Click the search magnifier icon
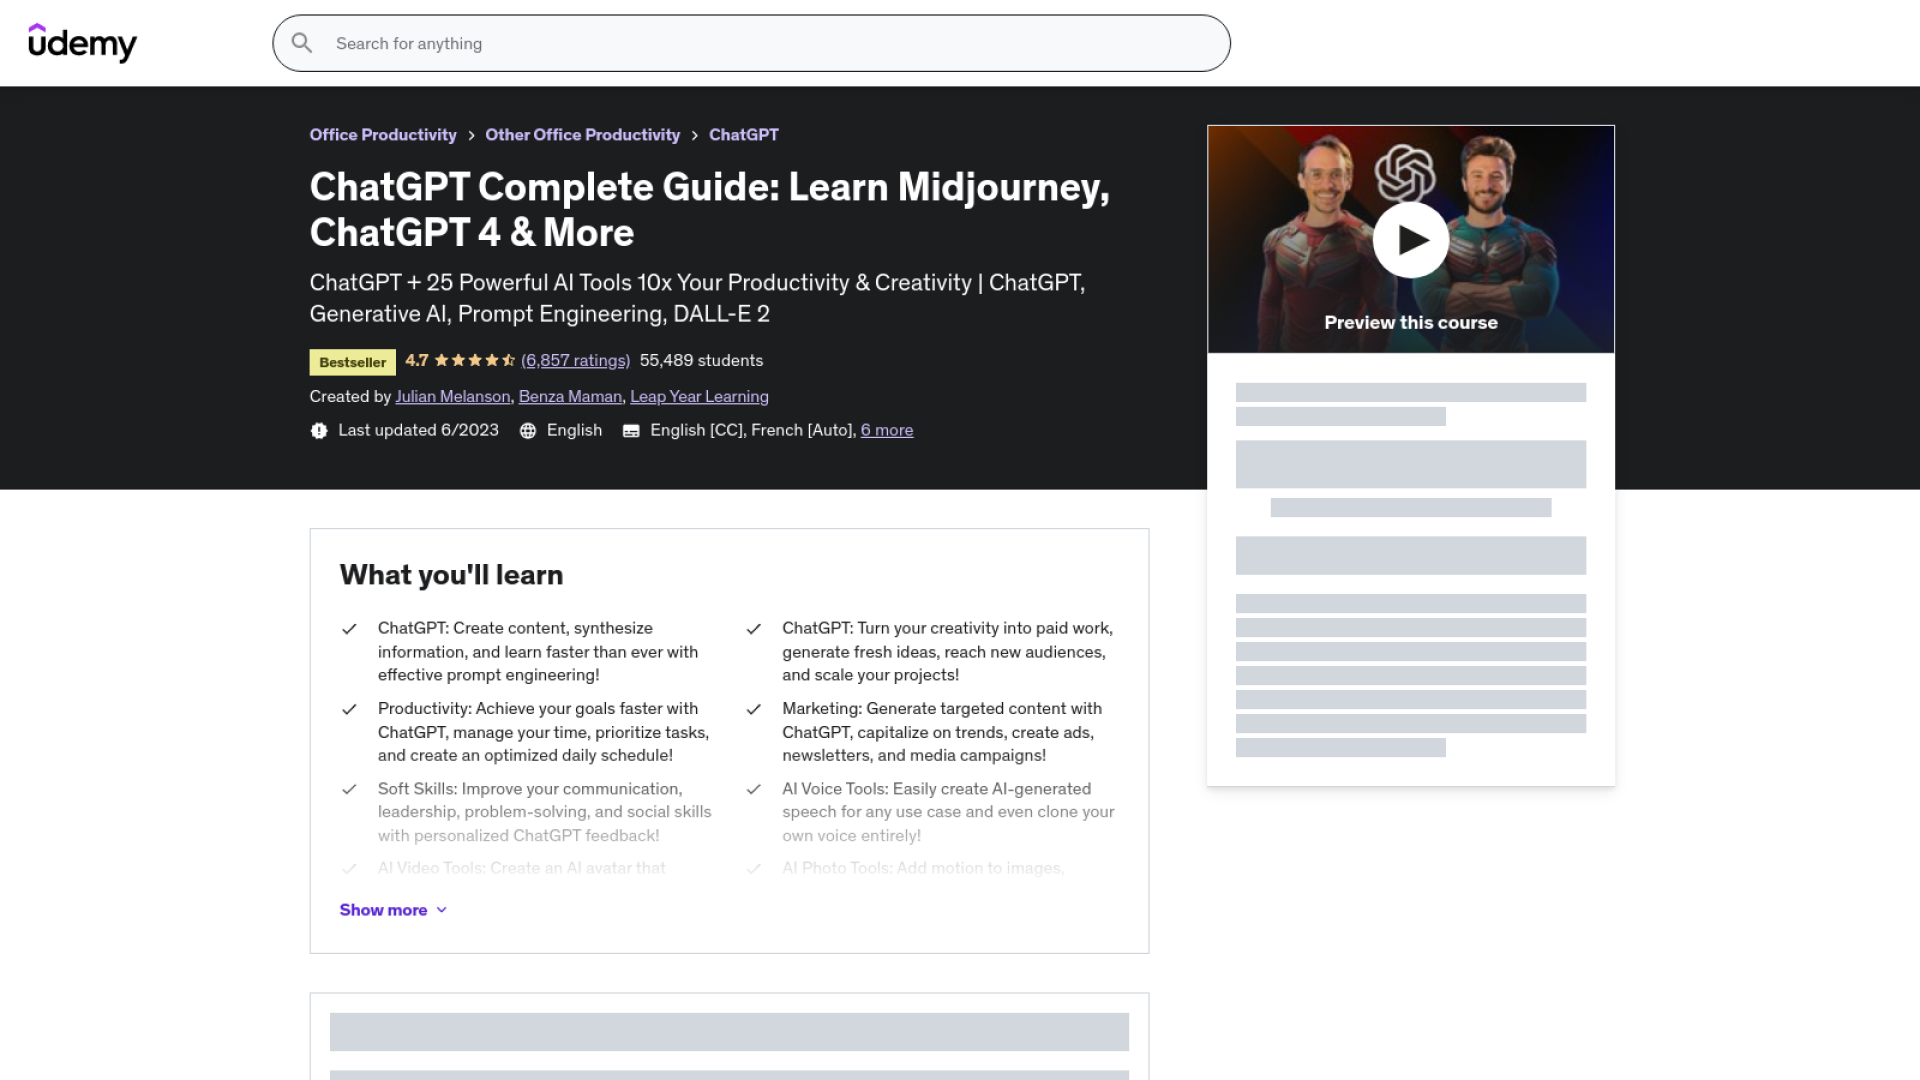The image size is (1920, 1080). (x=302, y=43)
